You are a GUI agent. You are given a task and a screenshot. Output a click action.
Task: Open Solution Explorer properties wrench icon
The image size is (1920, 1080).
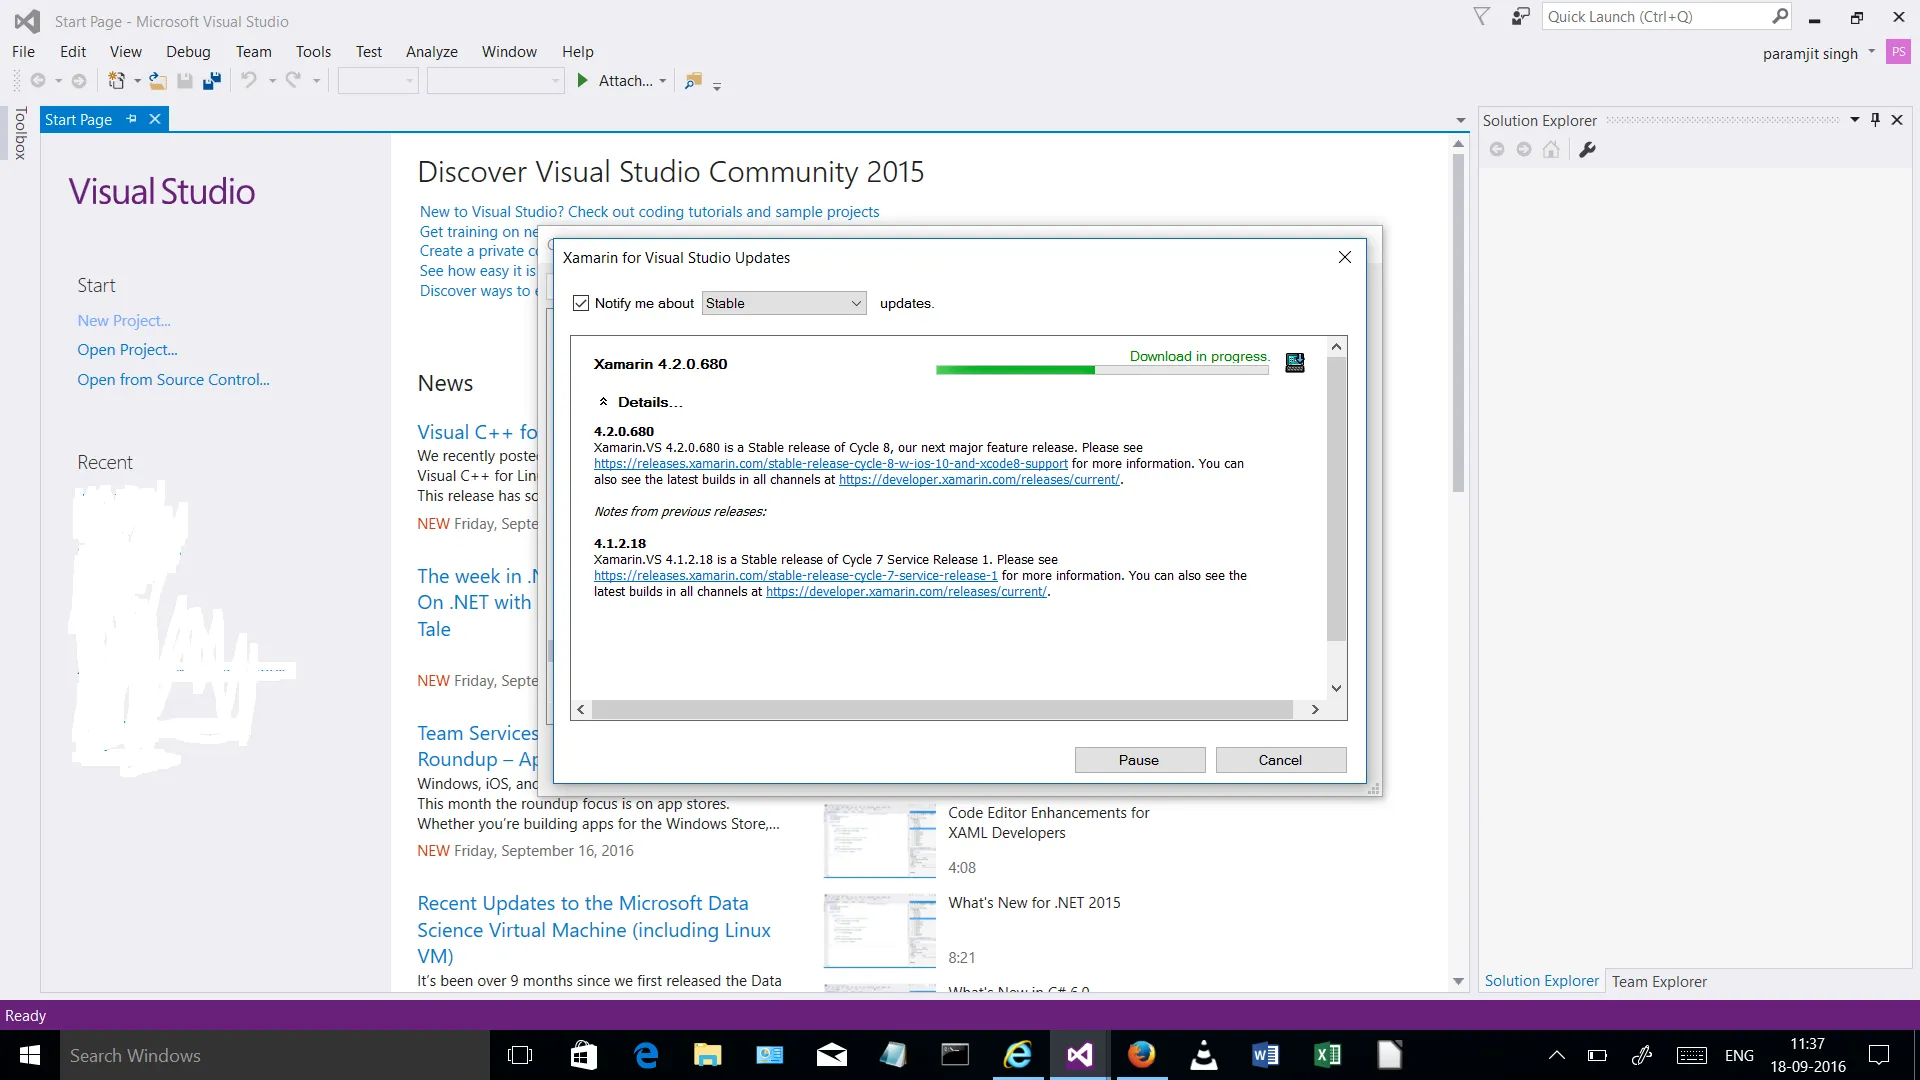coord(1587,150)
